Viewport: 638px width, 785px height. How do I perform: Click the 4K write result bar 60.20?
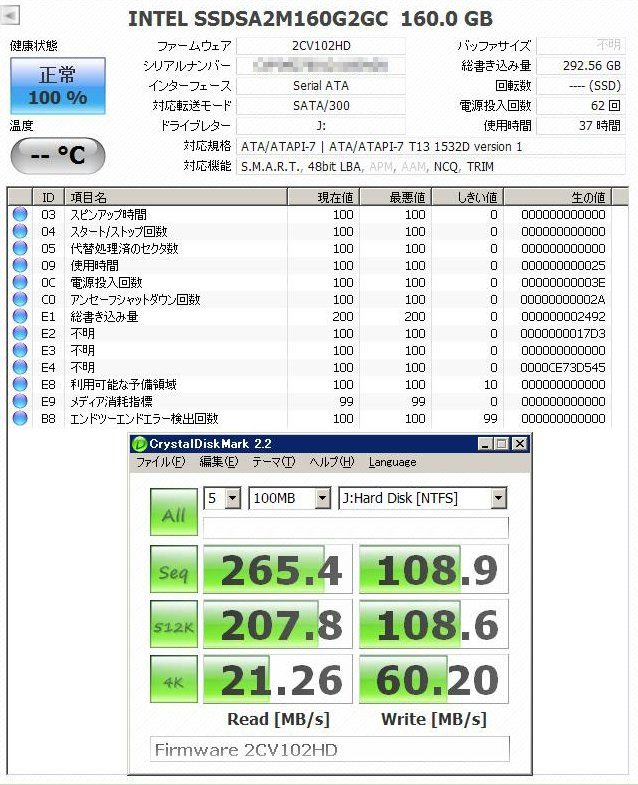click(434, 679)
